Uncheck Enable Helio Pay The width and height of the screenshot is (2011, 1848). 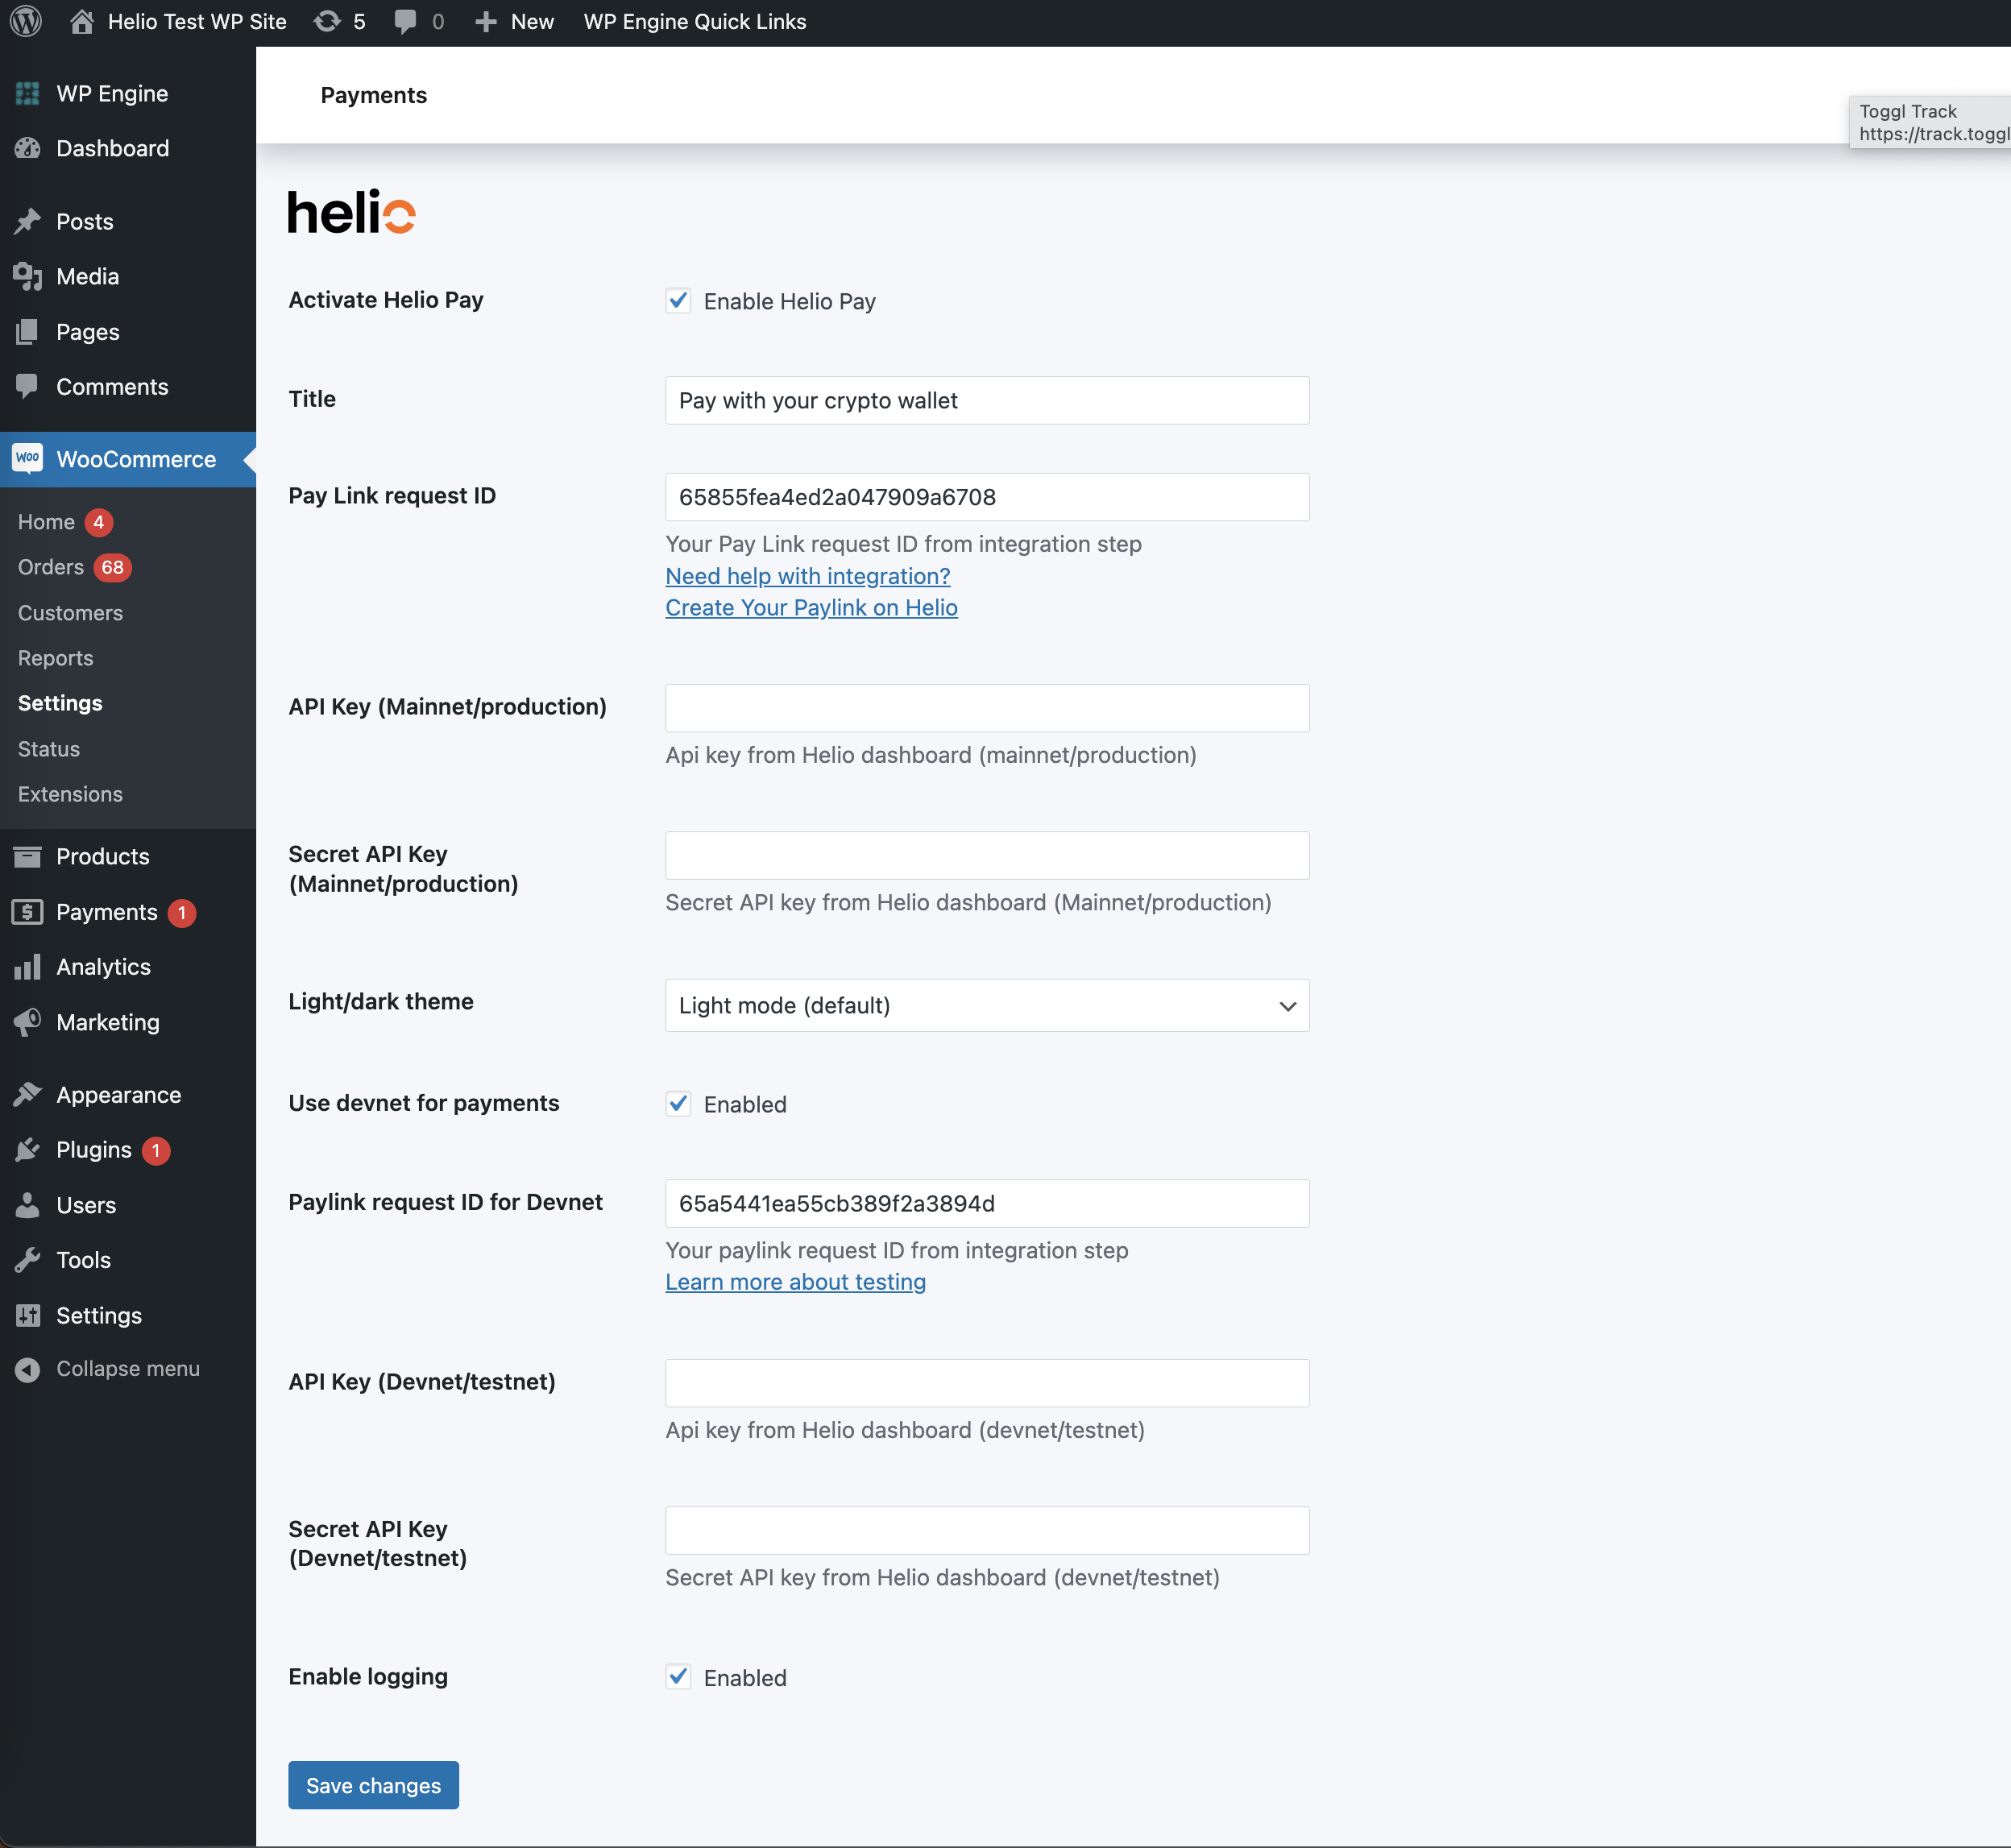678,300
